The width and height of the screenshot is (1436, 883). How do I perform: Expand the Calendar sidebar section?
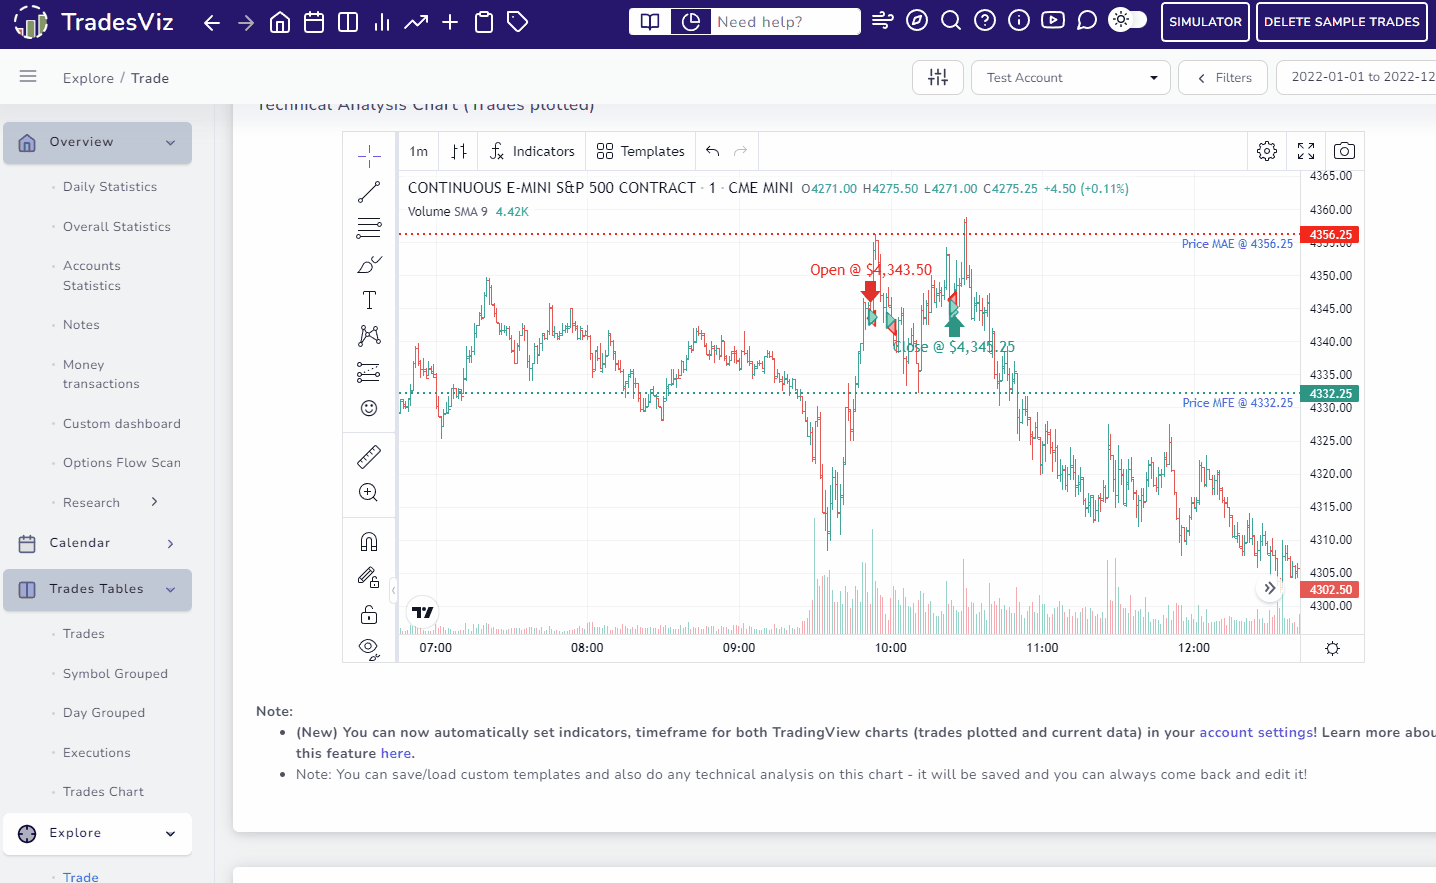[x=97, y=543]
